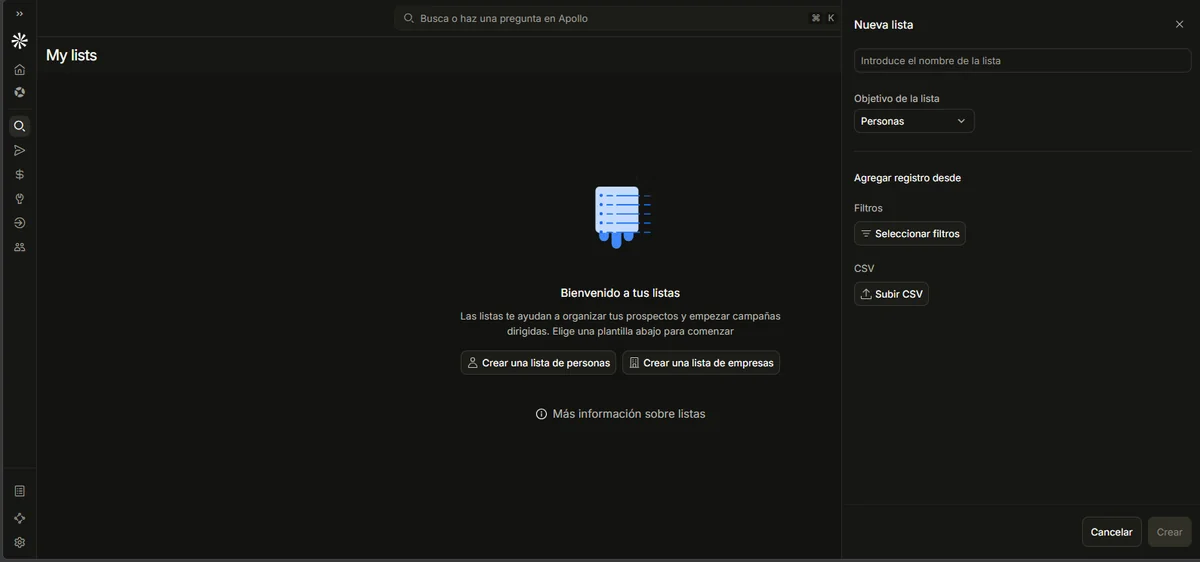The image size is (1200, 562).
Task: Open Más información sobre listas link
Action: coord(629,414)
